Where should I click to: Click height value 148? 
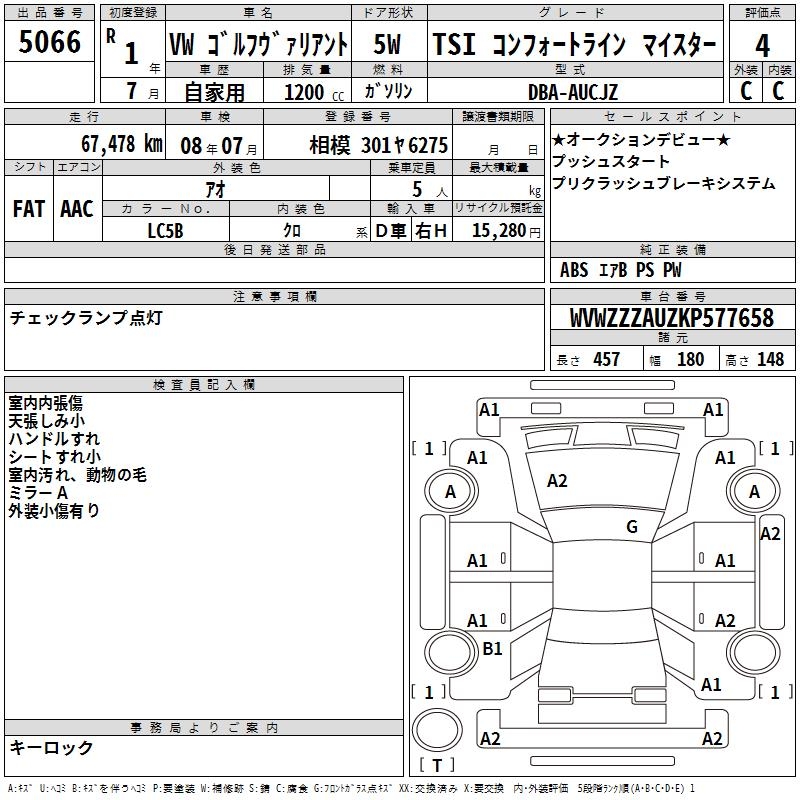coord(770,359)
